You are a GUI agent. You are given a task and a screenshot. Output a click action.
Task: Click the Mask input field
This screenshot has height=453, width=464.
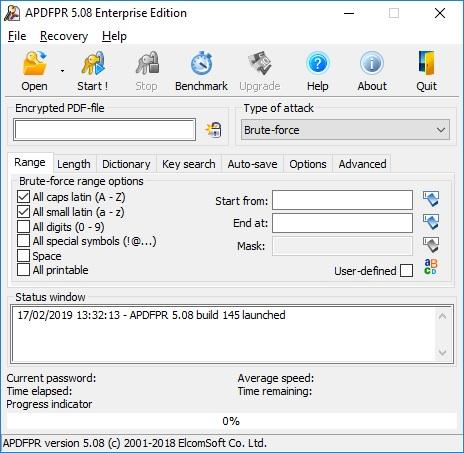(342, 246)
